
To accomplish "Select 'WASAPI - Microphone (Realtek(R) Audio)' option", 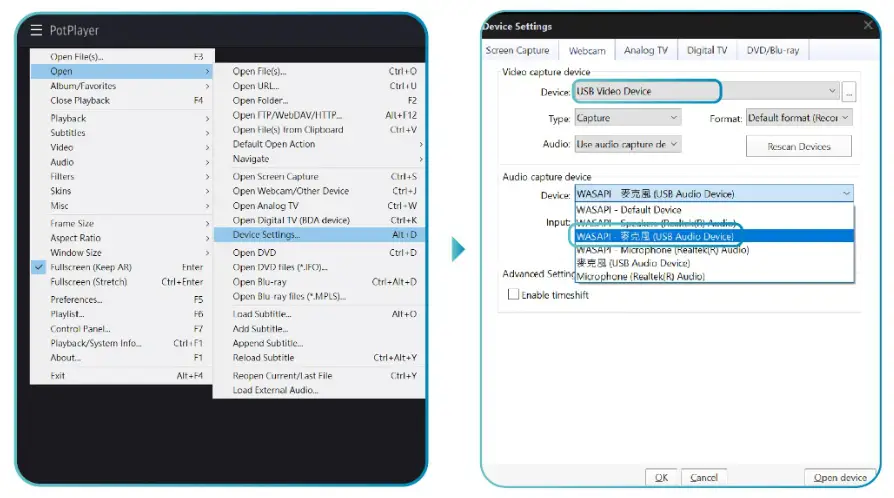I will 714,250.
